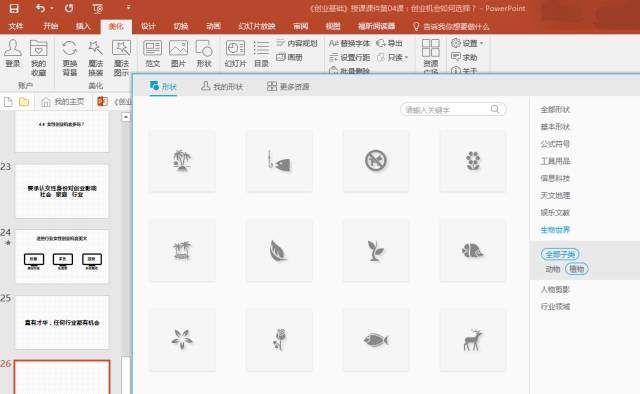Image resolution: width=640 pixels, height=394 pixels.
Task: Open the 幻灯片放映 Slide Show tab
Action: [x=257, y=26]
